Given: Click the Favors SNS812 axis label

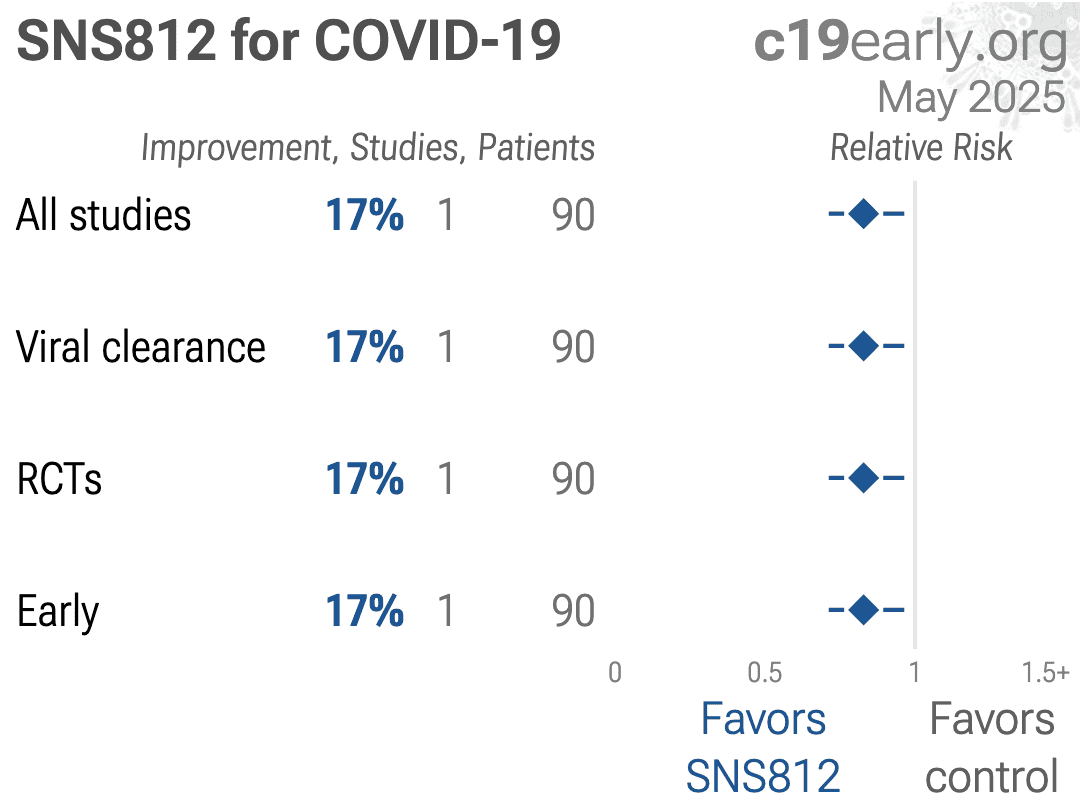Looking at the screenshot, I should [763, 748].
